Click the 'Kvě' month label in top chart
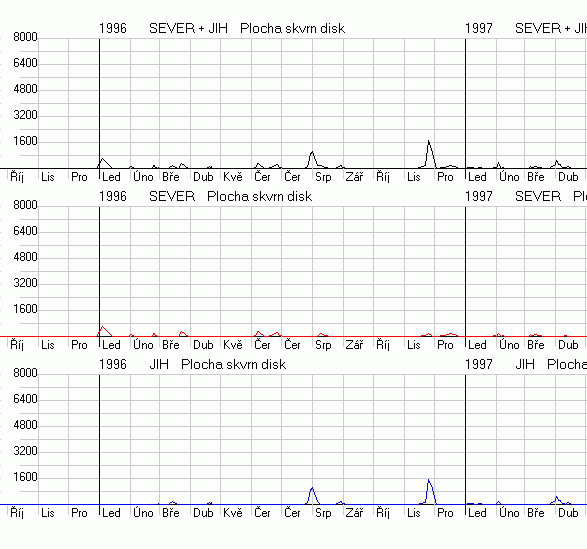 tap(233, 176)
